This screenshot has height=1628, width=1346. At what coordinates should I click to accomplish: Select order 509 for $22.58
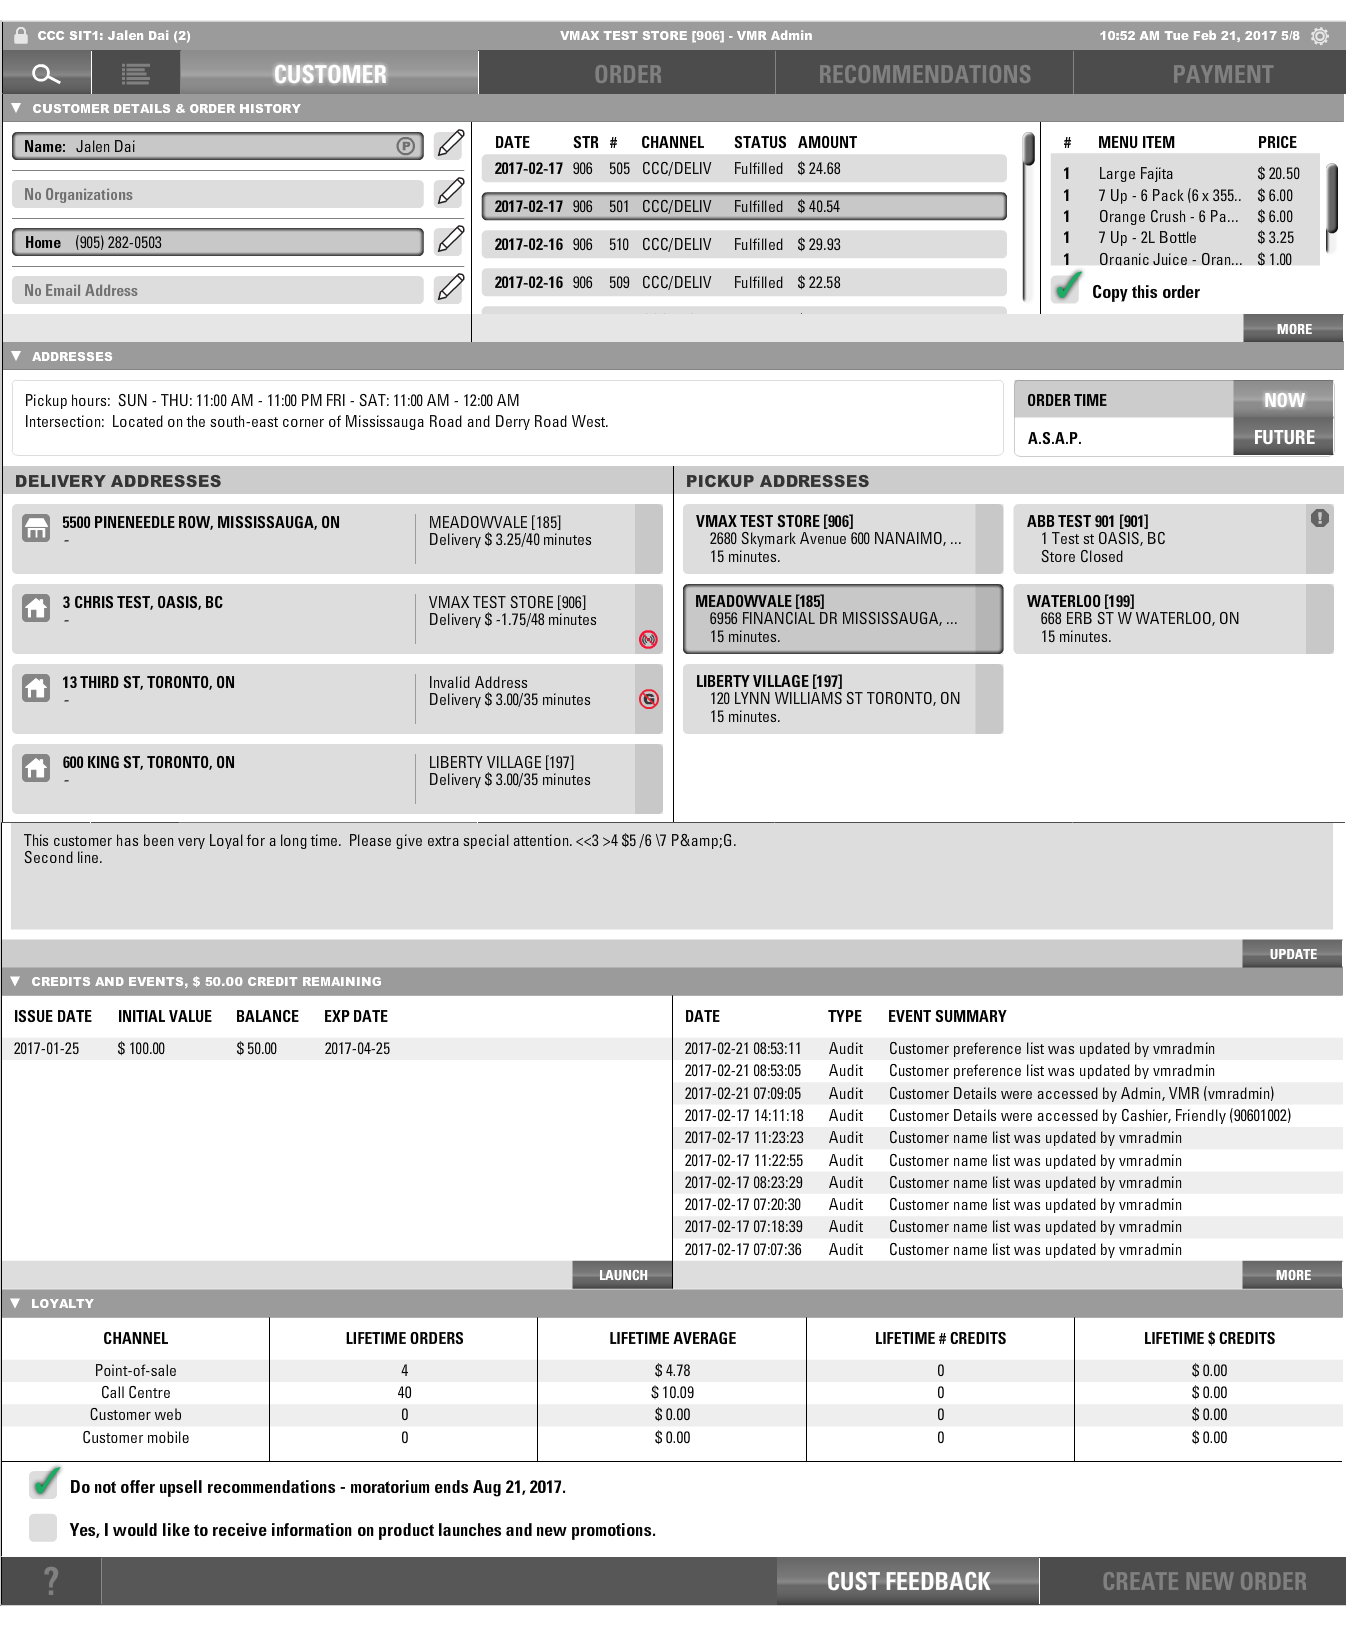pyautogui.click(x=744, y=283)
